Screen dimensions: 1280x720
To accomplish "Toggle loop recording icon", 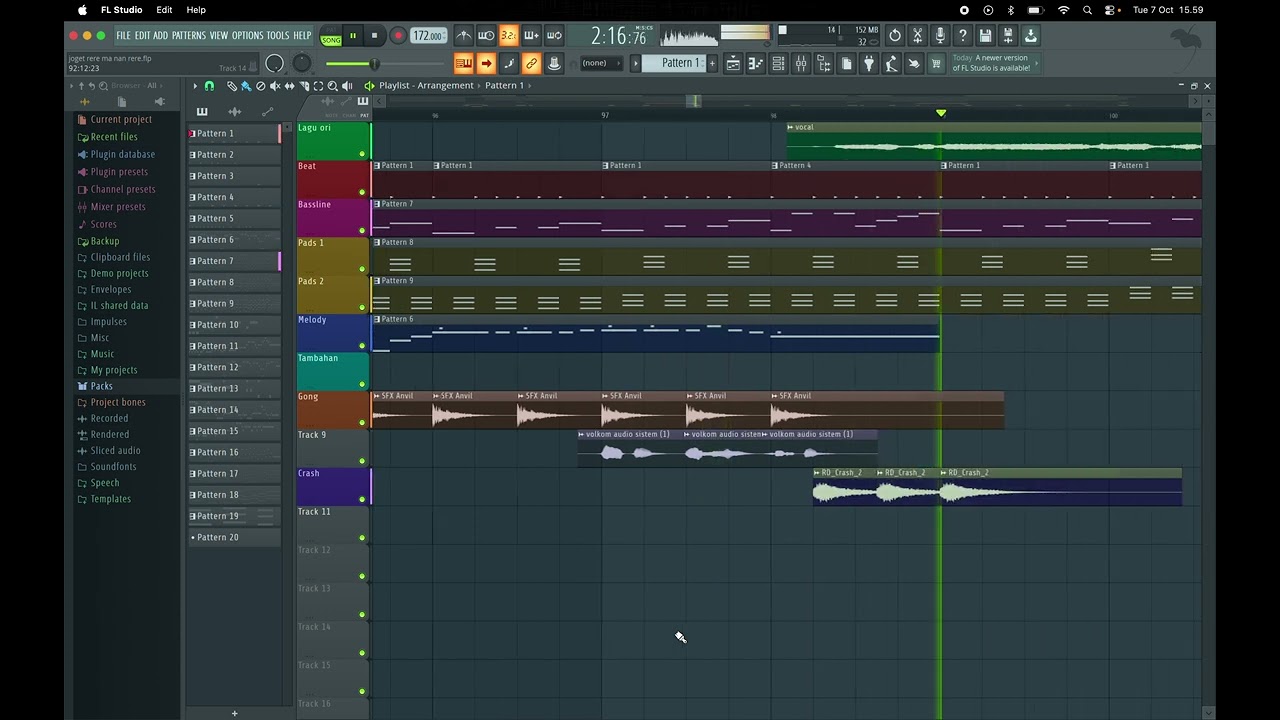I will point(554,36).
